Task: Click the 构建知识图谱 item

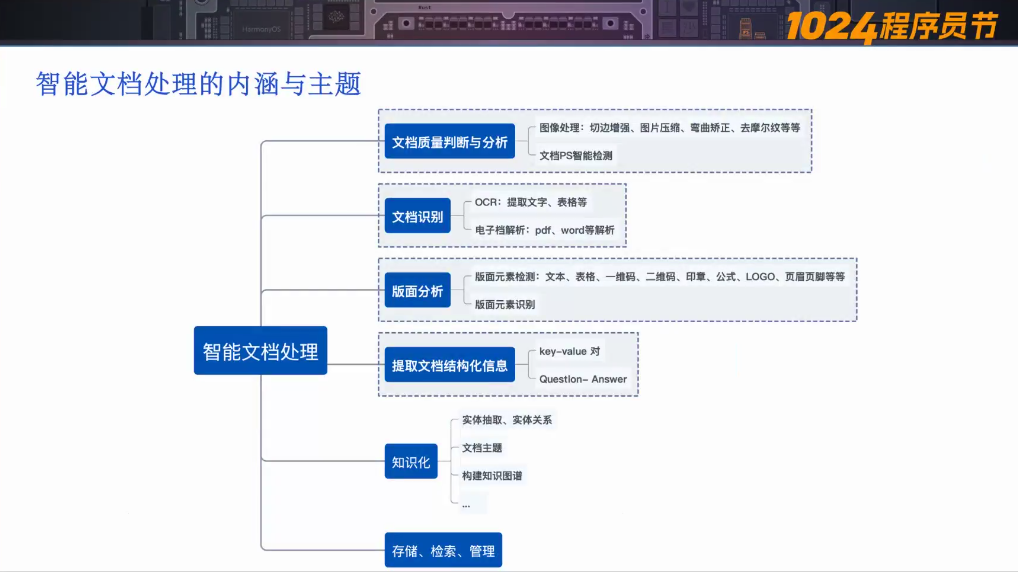Action: (492, 476)
